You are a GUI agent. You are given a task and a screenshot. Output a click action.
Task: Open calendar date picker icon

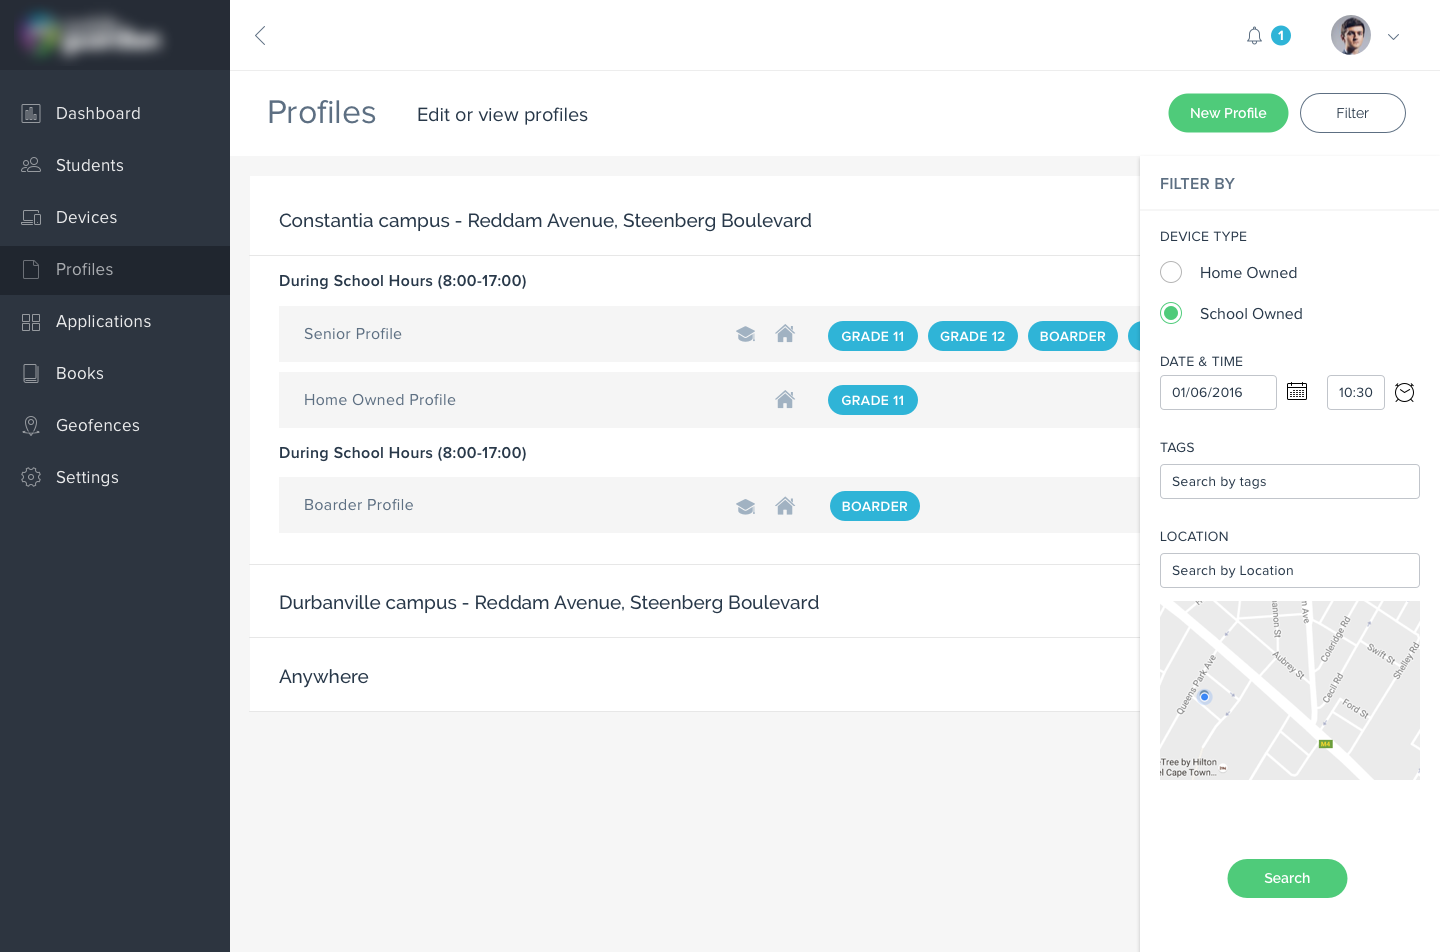tap(1297, 392)
